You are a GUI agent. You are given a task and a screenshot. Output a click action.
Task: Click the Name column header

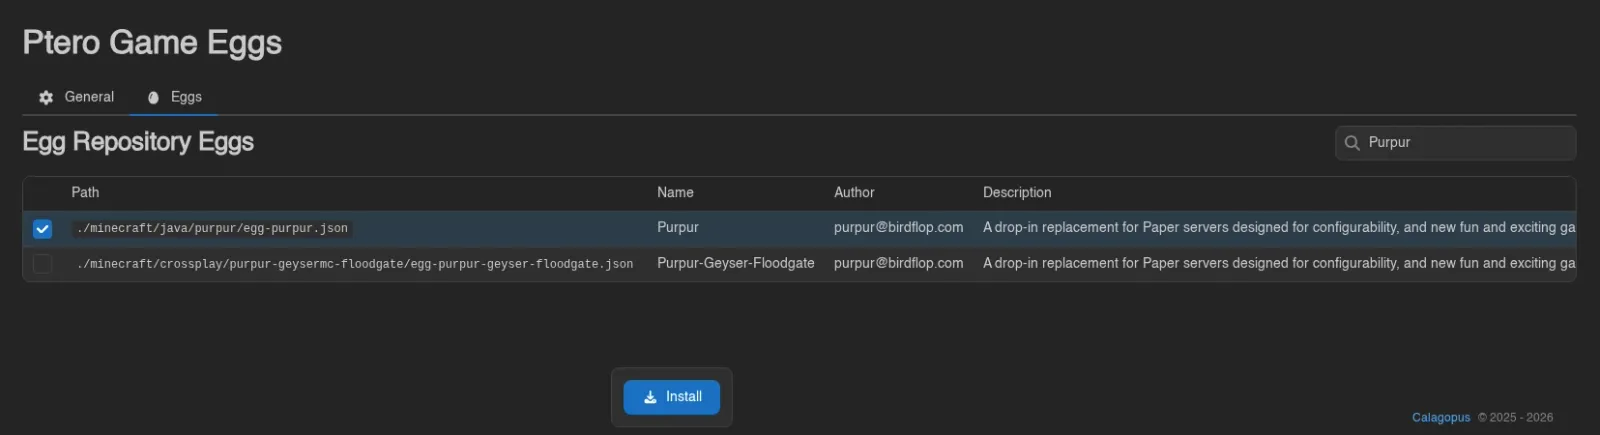pyautogui.click(x=675, y=192)
